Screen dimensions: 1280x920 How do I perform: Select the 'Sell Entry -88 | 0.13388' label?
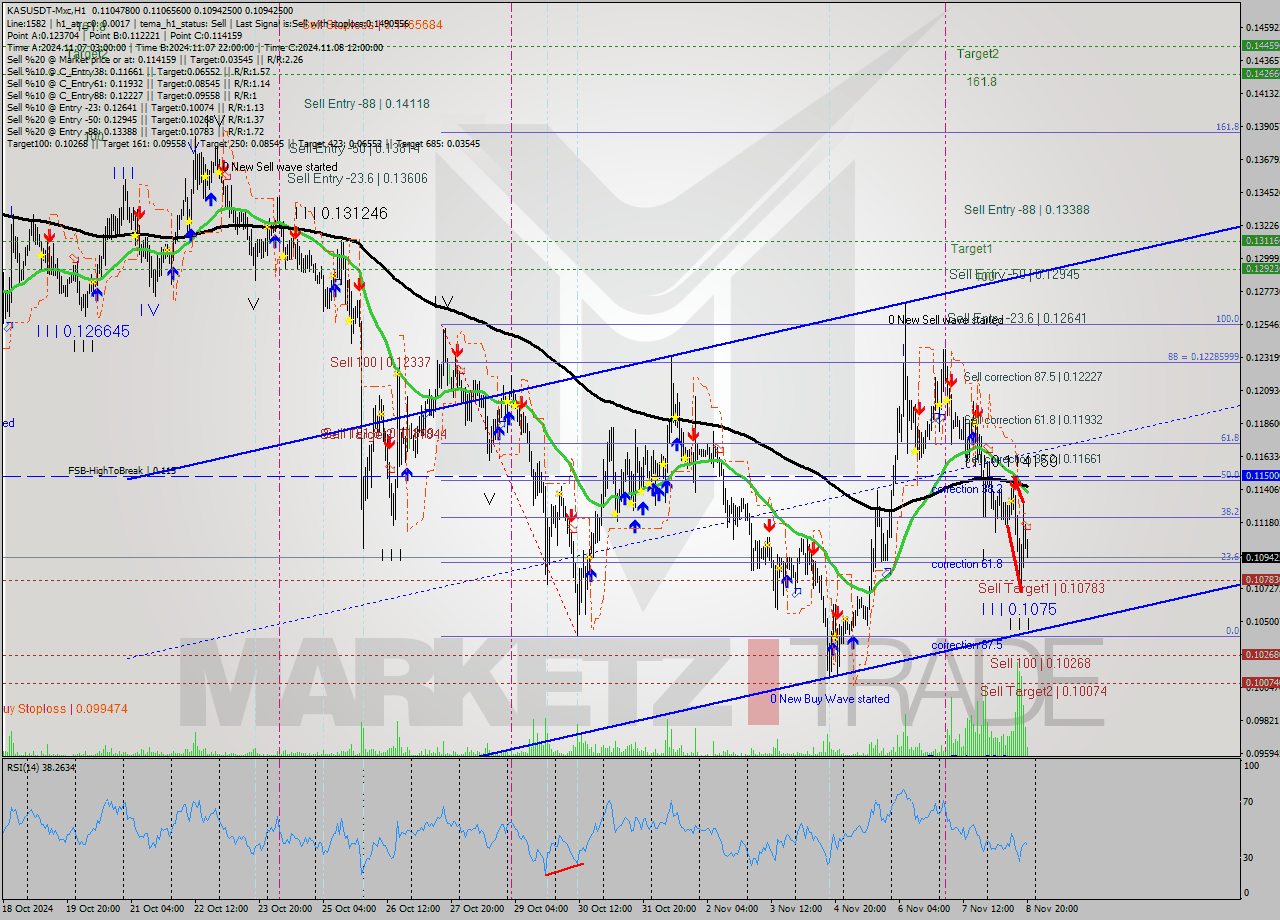[1027, 209]
